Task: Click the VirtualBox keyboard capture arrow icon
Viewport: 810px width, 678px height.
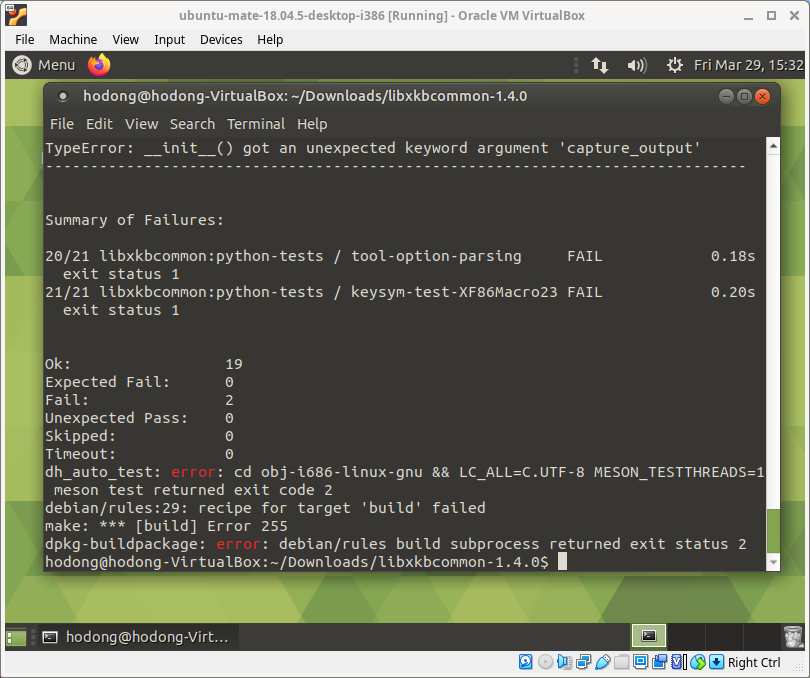Action: [716, 662]
